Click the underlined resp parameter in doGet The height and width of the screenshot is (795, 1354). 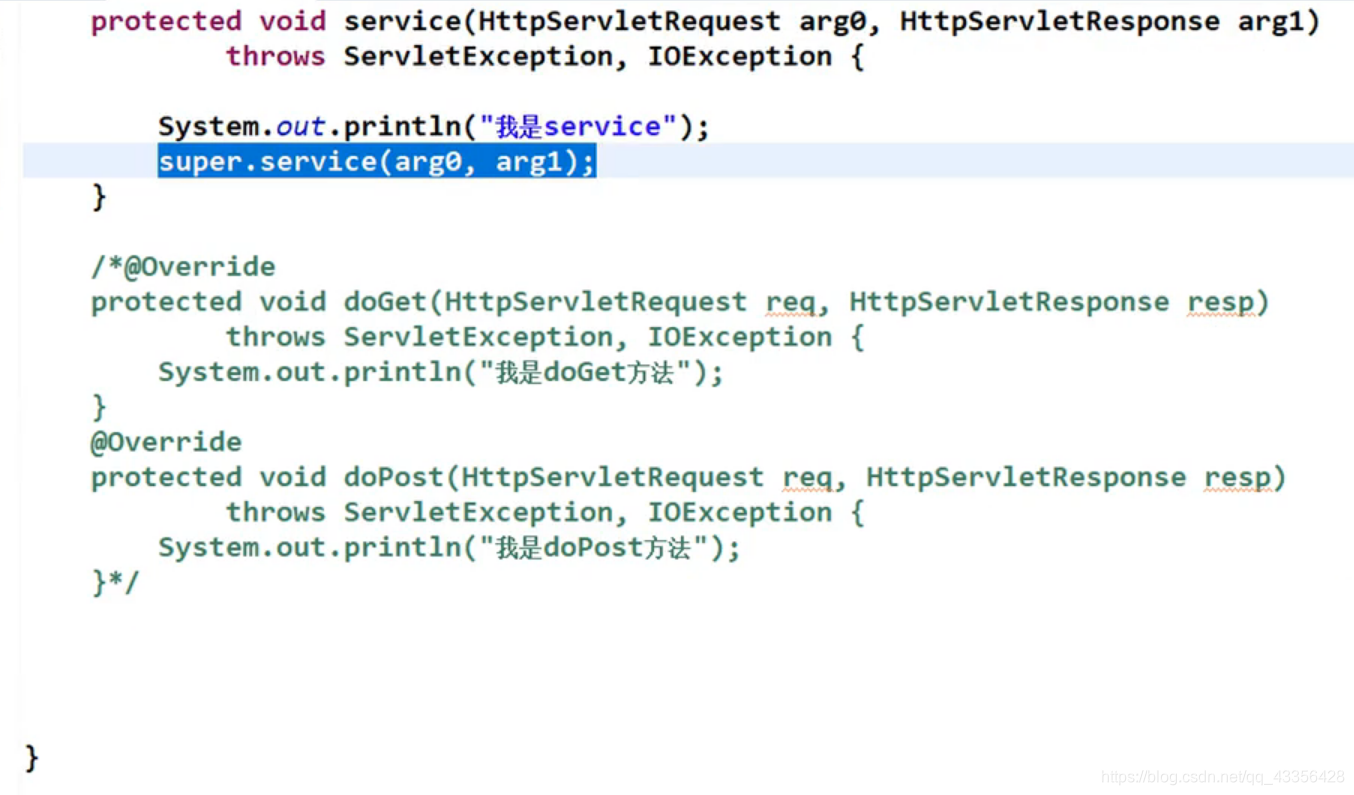(x=1219, y=302)
